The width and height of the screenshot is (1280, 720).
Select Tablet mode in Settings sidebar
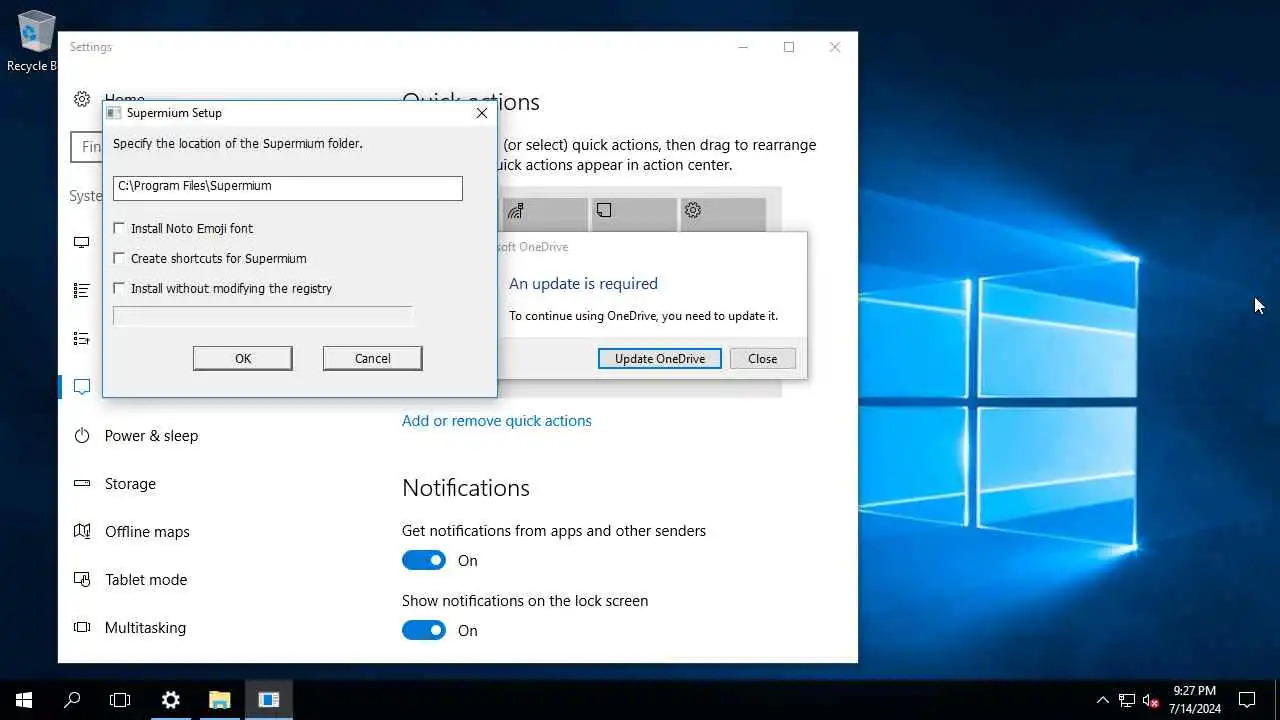[146, 580]
